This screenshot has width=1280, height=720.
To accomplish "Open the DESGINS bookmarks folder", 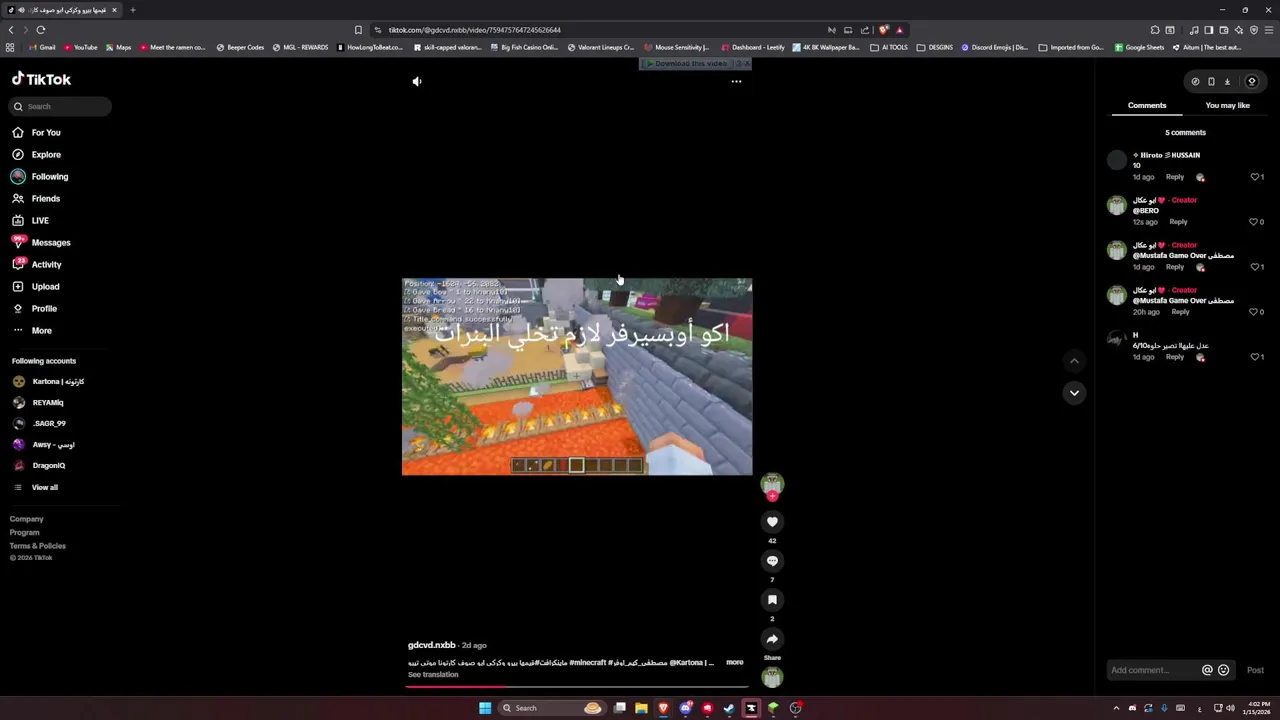I will click(x=935, y=47).
